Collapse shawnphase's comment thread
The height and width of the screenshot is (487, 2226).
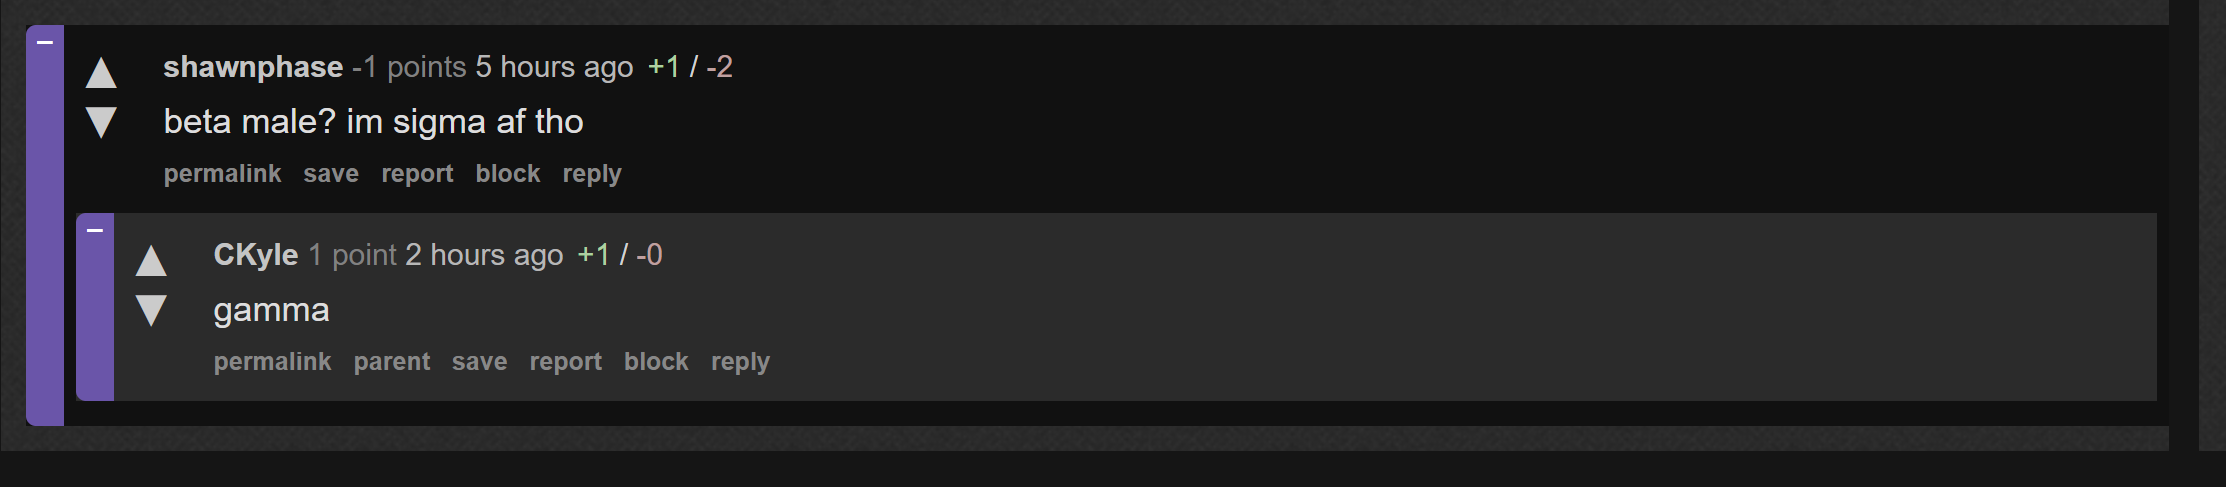[44, 42]
